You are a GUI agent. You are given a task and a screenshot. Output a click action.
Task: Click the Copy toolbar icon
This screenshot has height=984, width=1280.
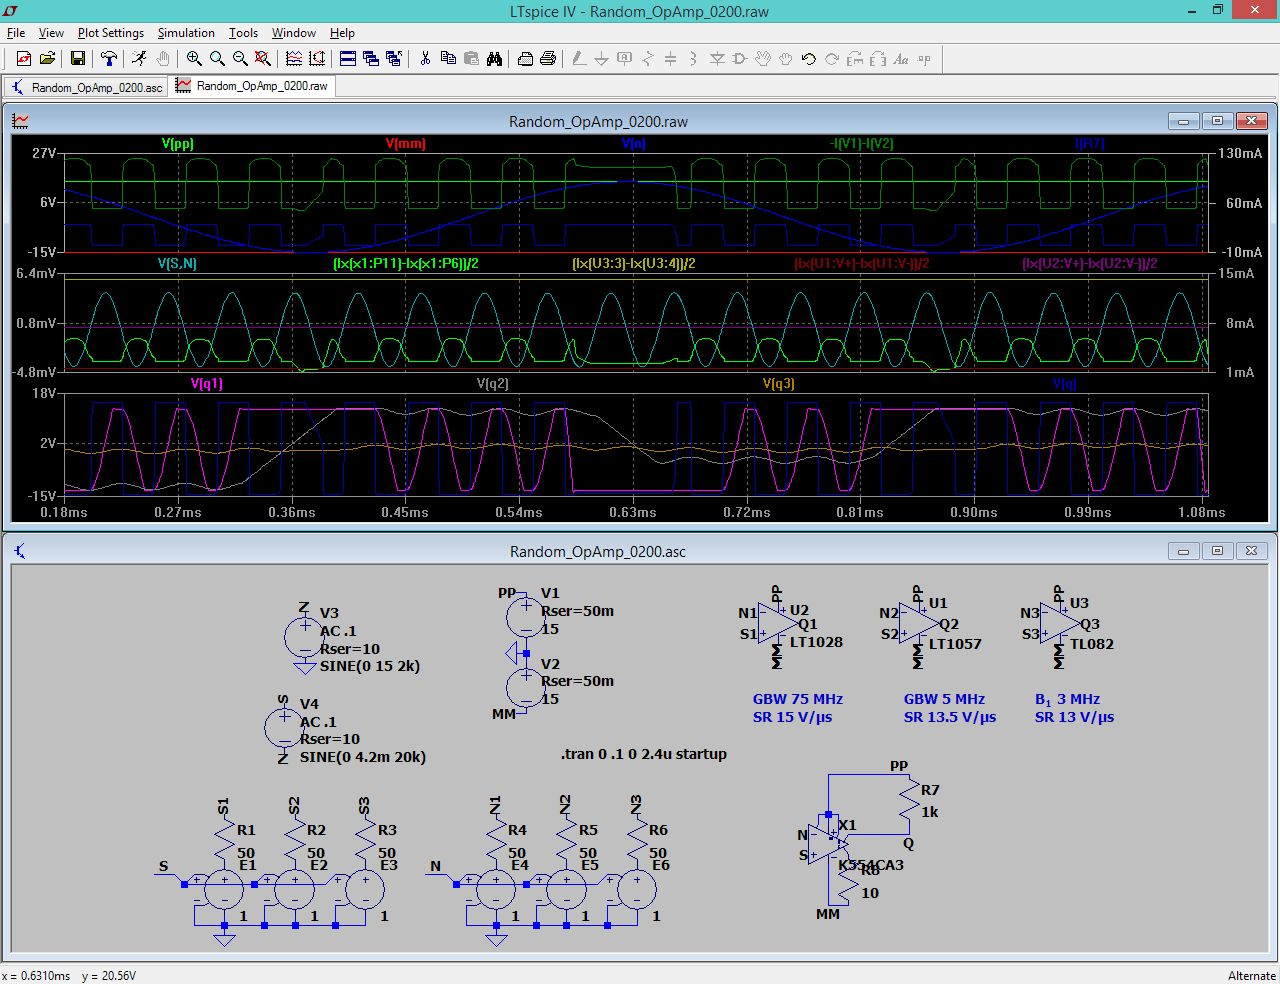click(x=448, y=59)
